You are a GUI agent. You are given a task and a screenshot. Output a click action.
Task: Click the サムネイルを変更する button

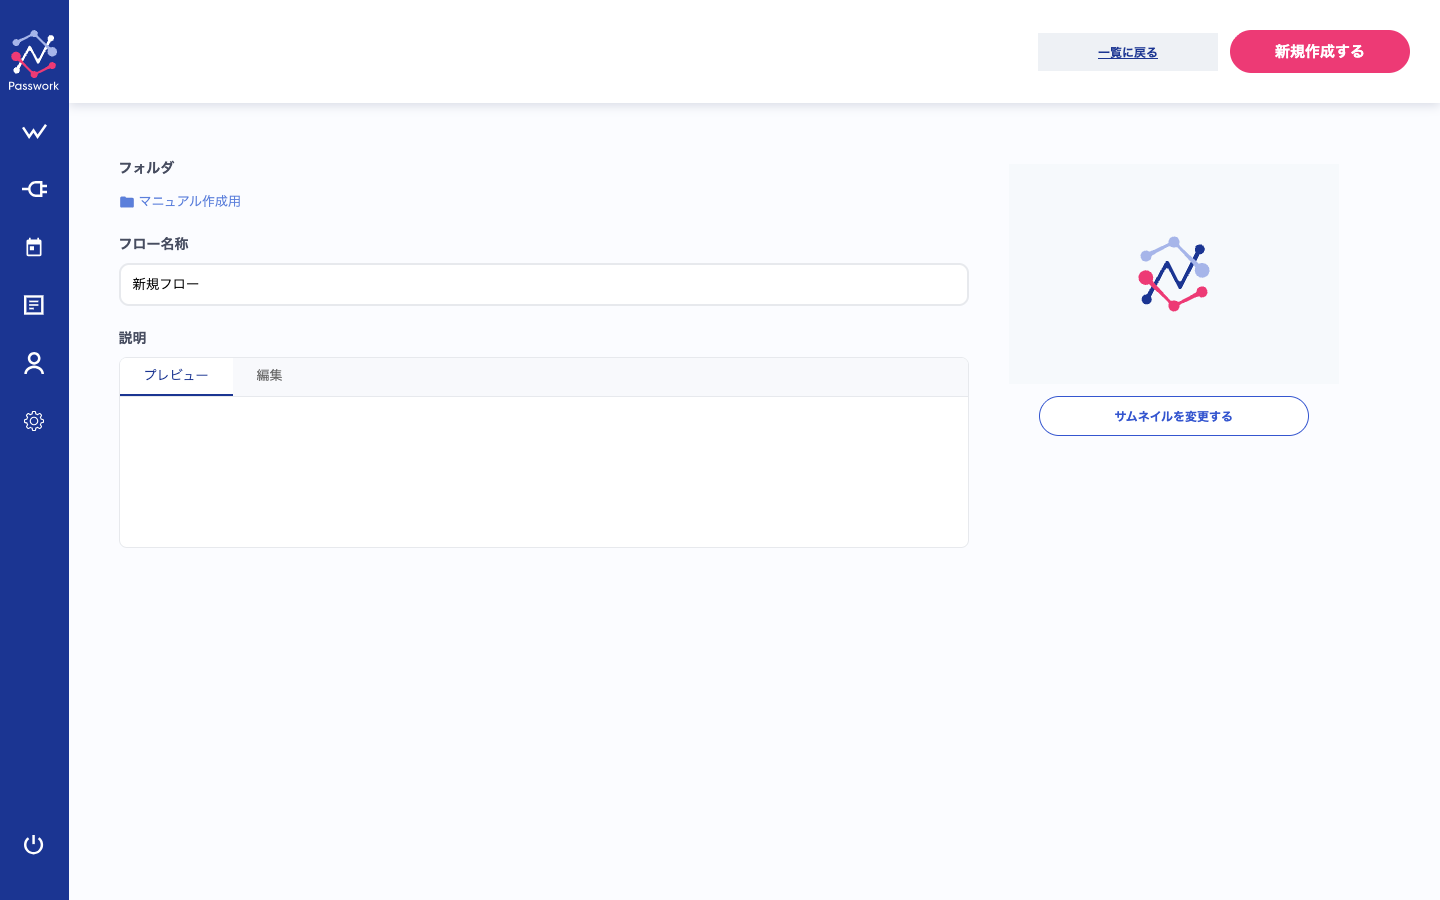click(x=1174, y=416)
